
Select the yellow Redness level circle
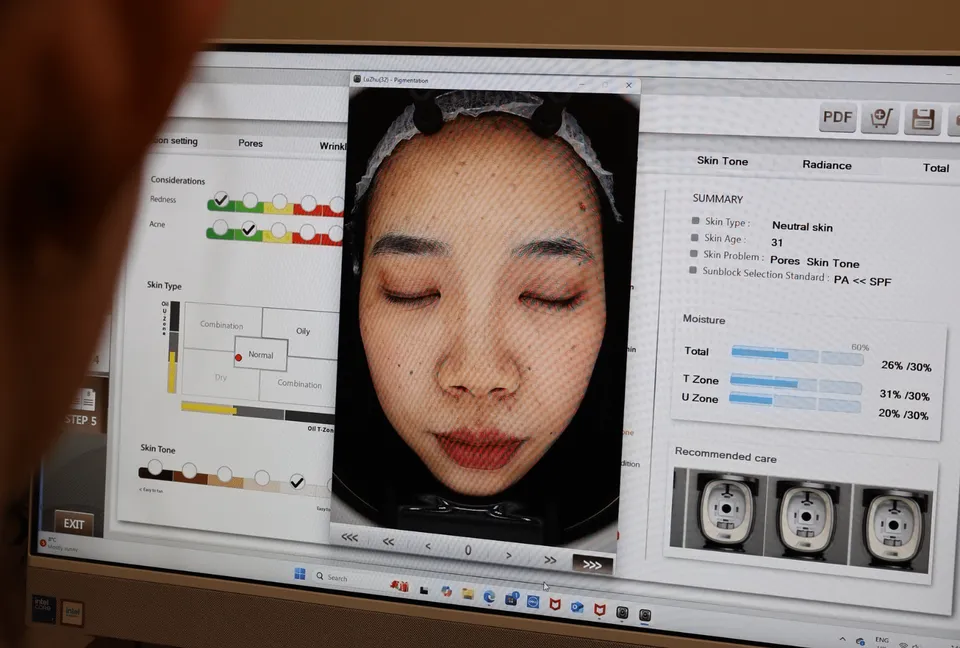click(279, 202)
